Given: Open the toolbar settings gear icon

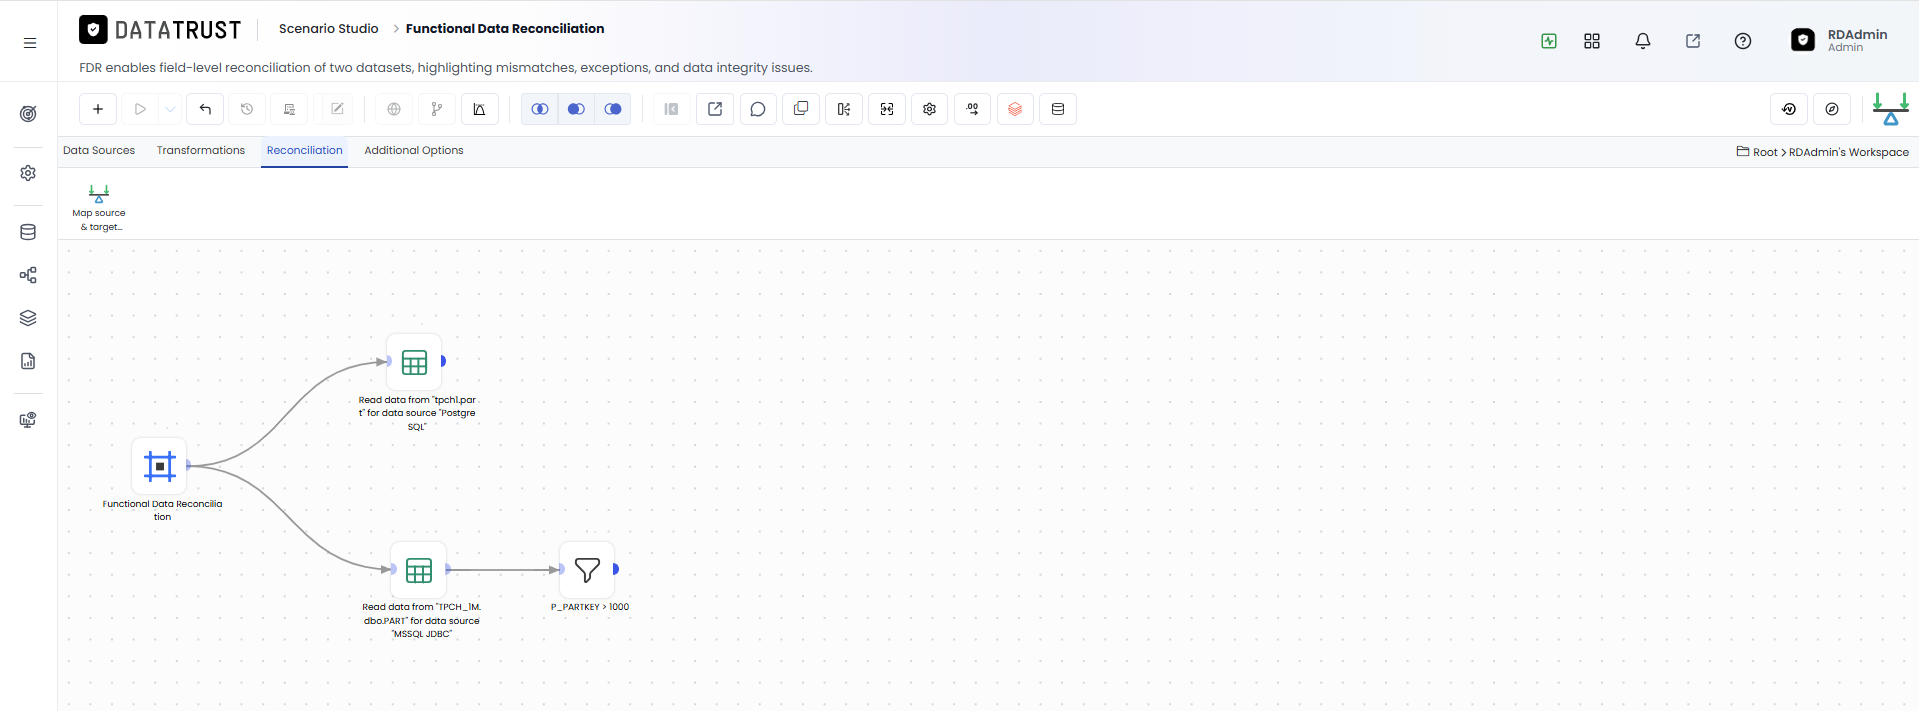Looking at the screenshot, I should pyautogui.click(x=930, y=109).
